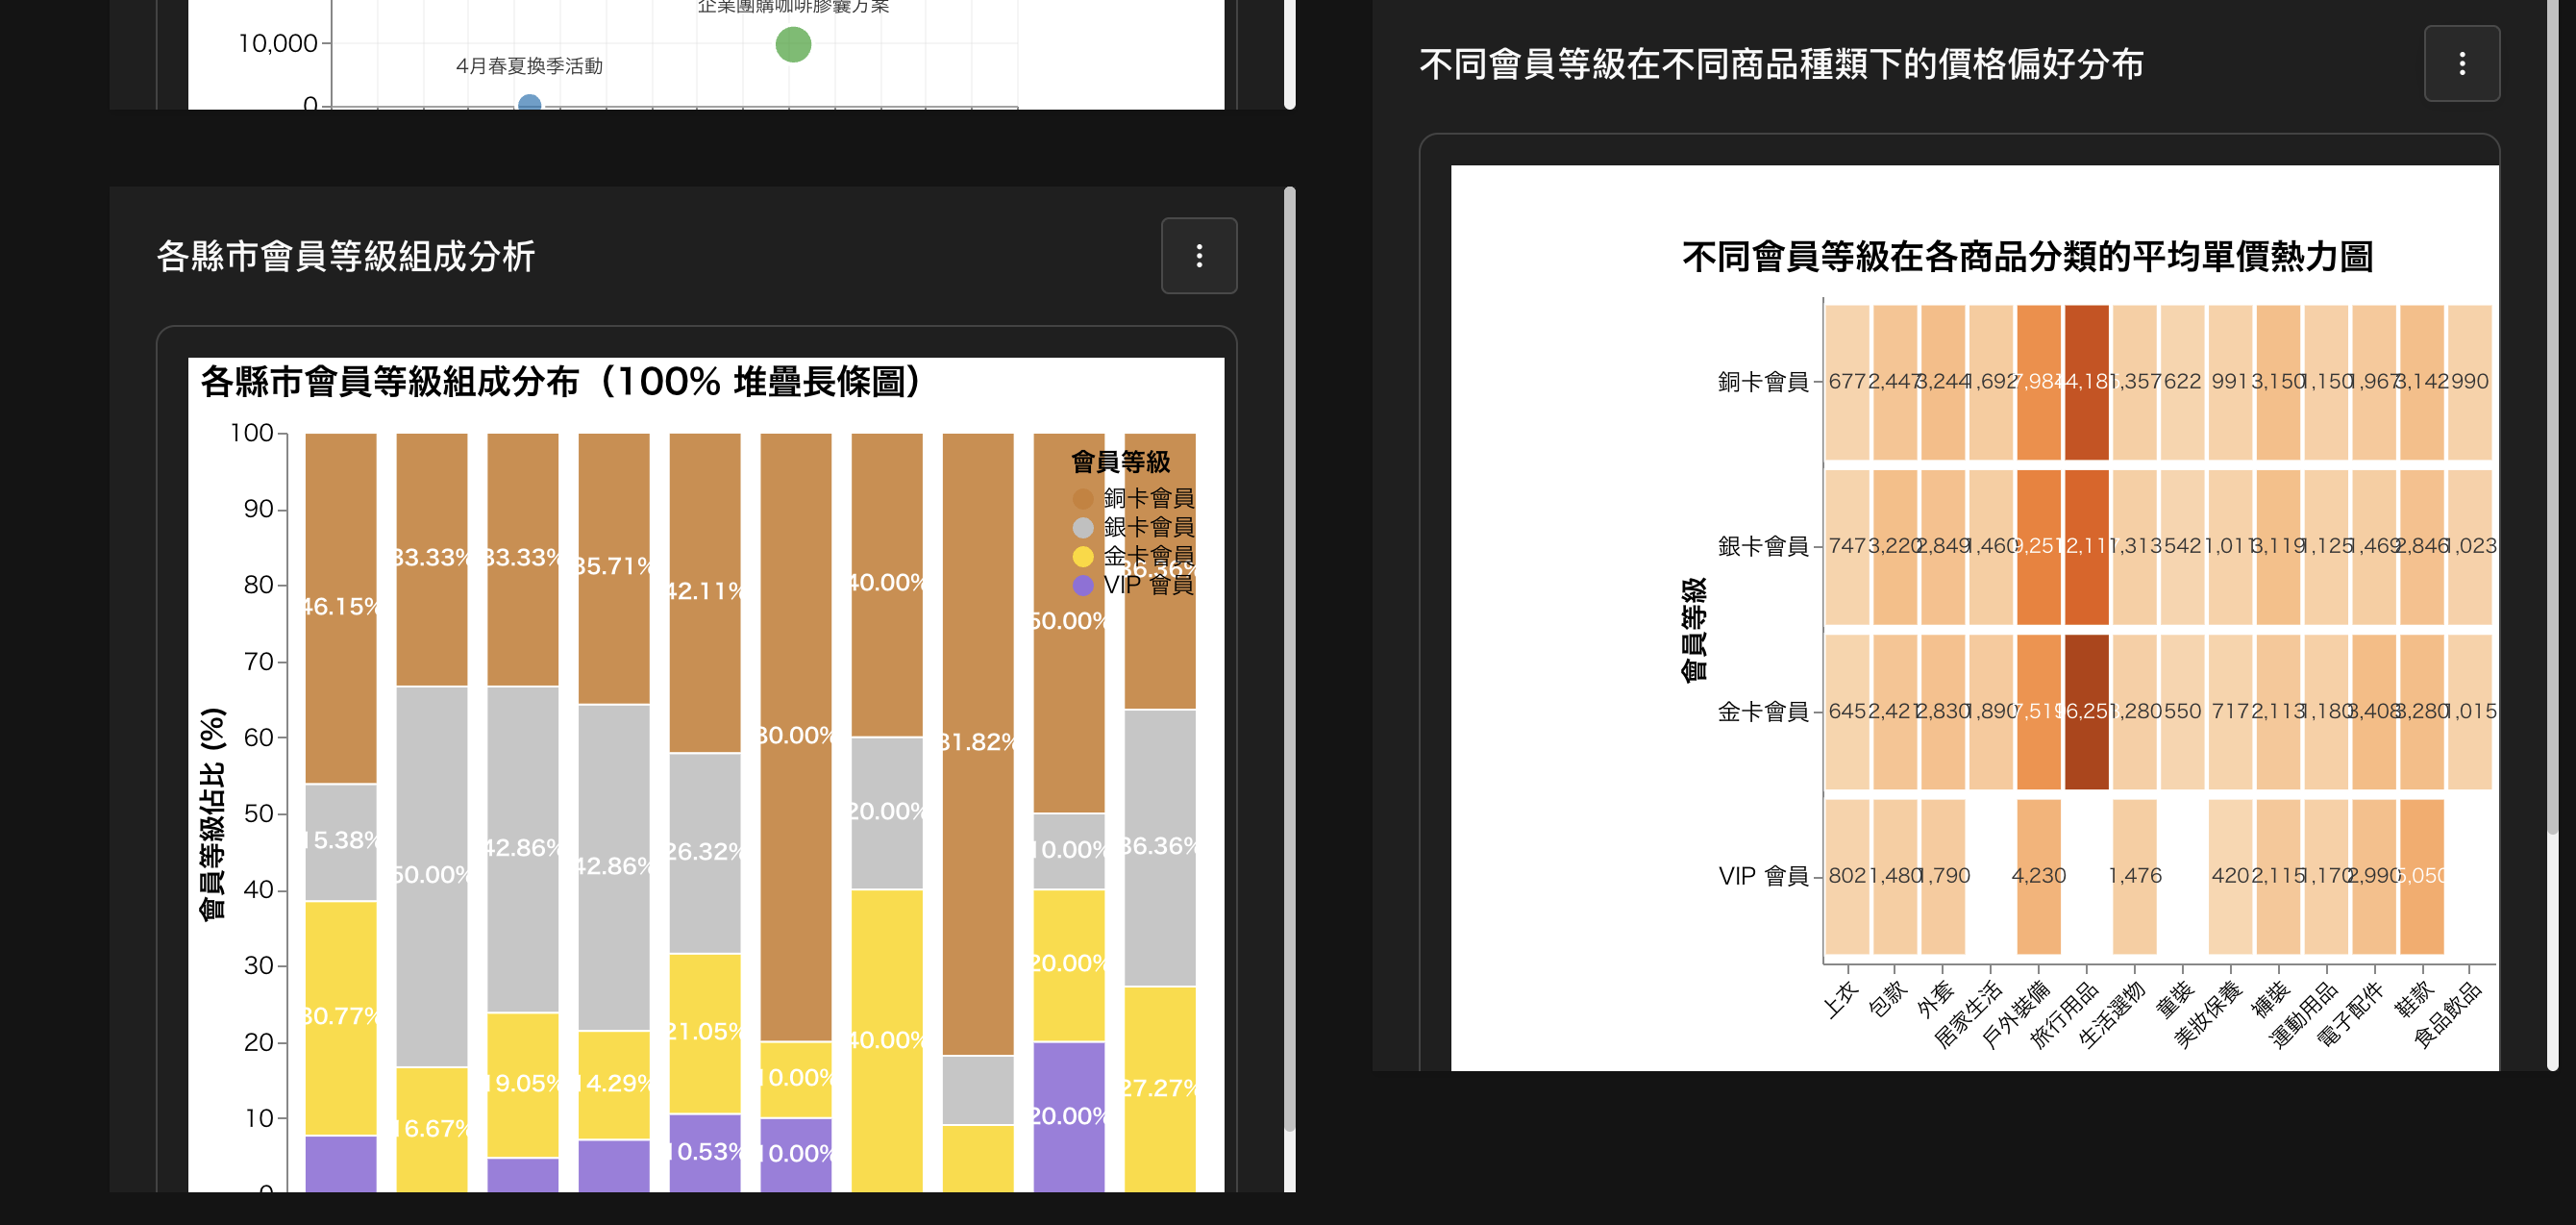Image resolution: width=2576 pixels, height=1225 pixels.
Task: Click the 旅行用品 heatmap column label
Action: pos(2064,1014)
